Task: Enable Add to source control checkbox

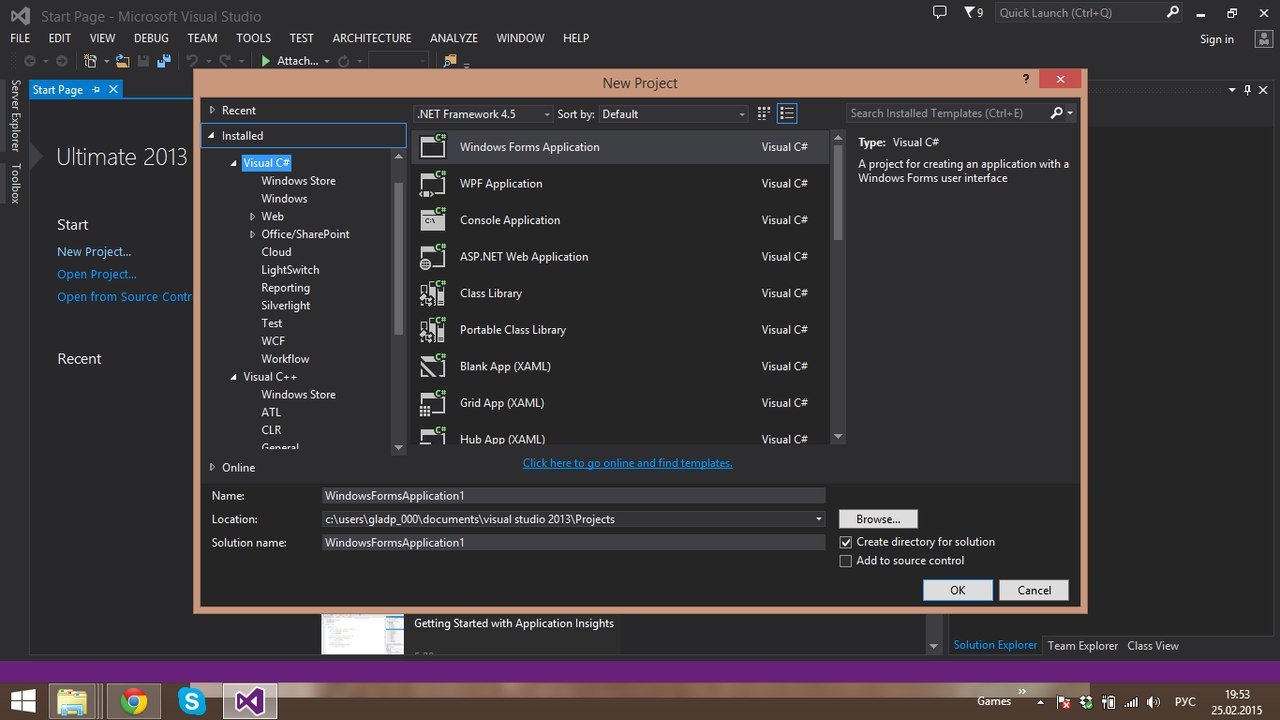Action: point(846,561)
